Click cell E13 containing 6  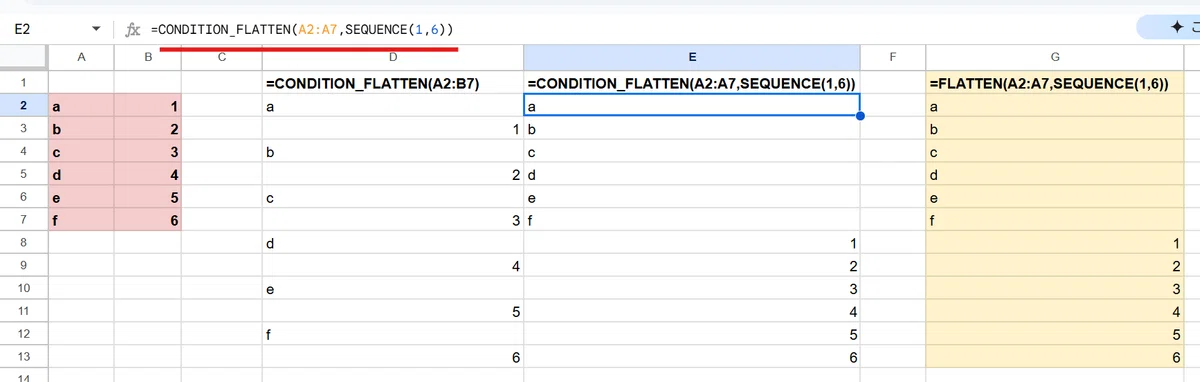[x=691, y=357]
